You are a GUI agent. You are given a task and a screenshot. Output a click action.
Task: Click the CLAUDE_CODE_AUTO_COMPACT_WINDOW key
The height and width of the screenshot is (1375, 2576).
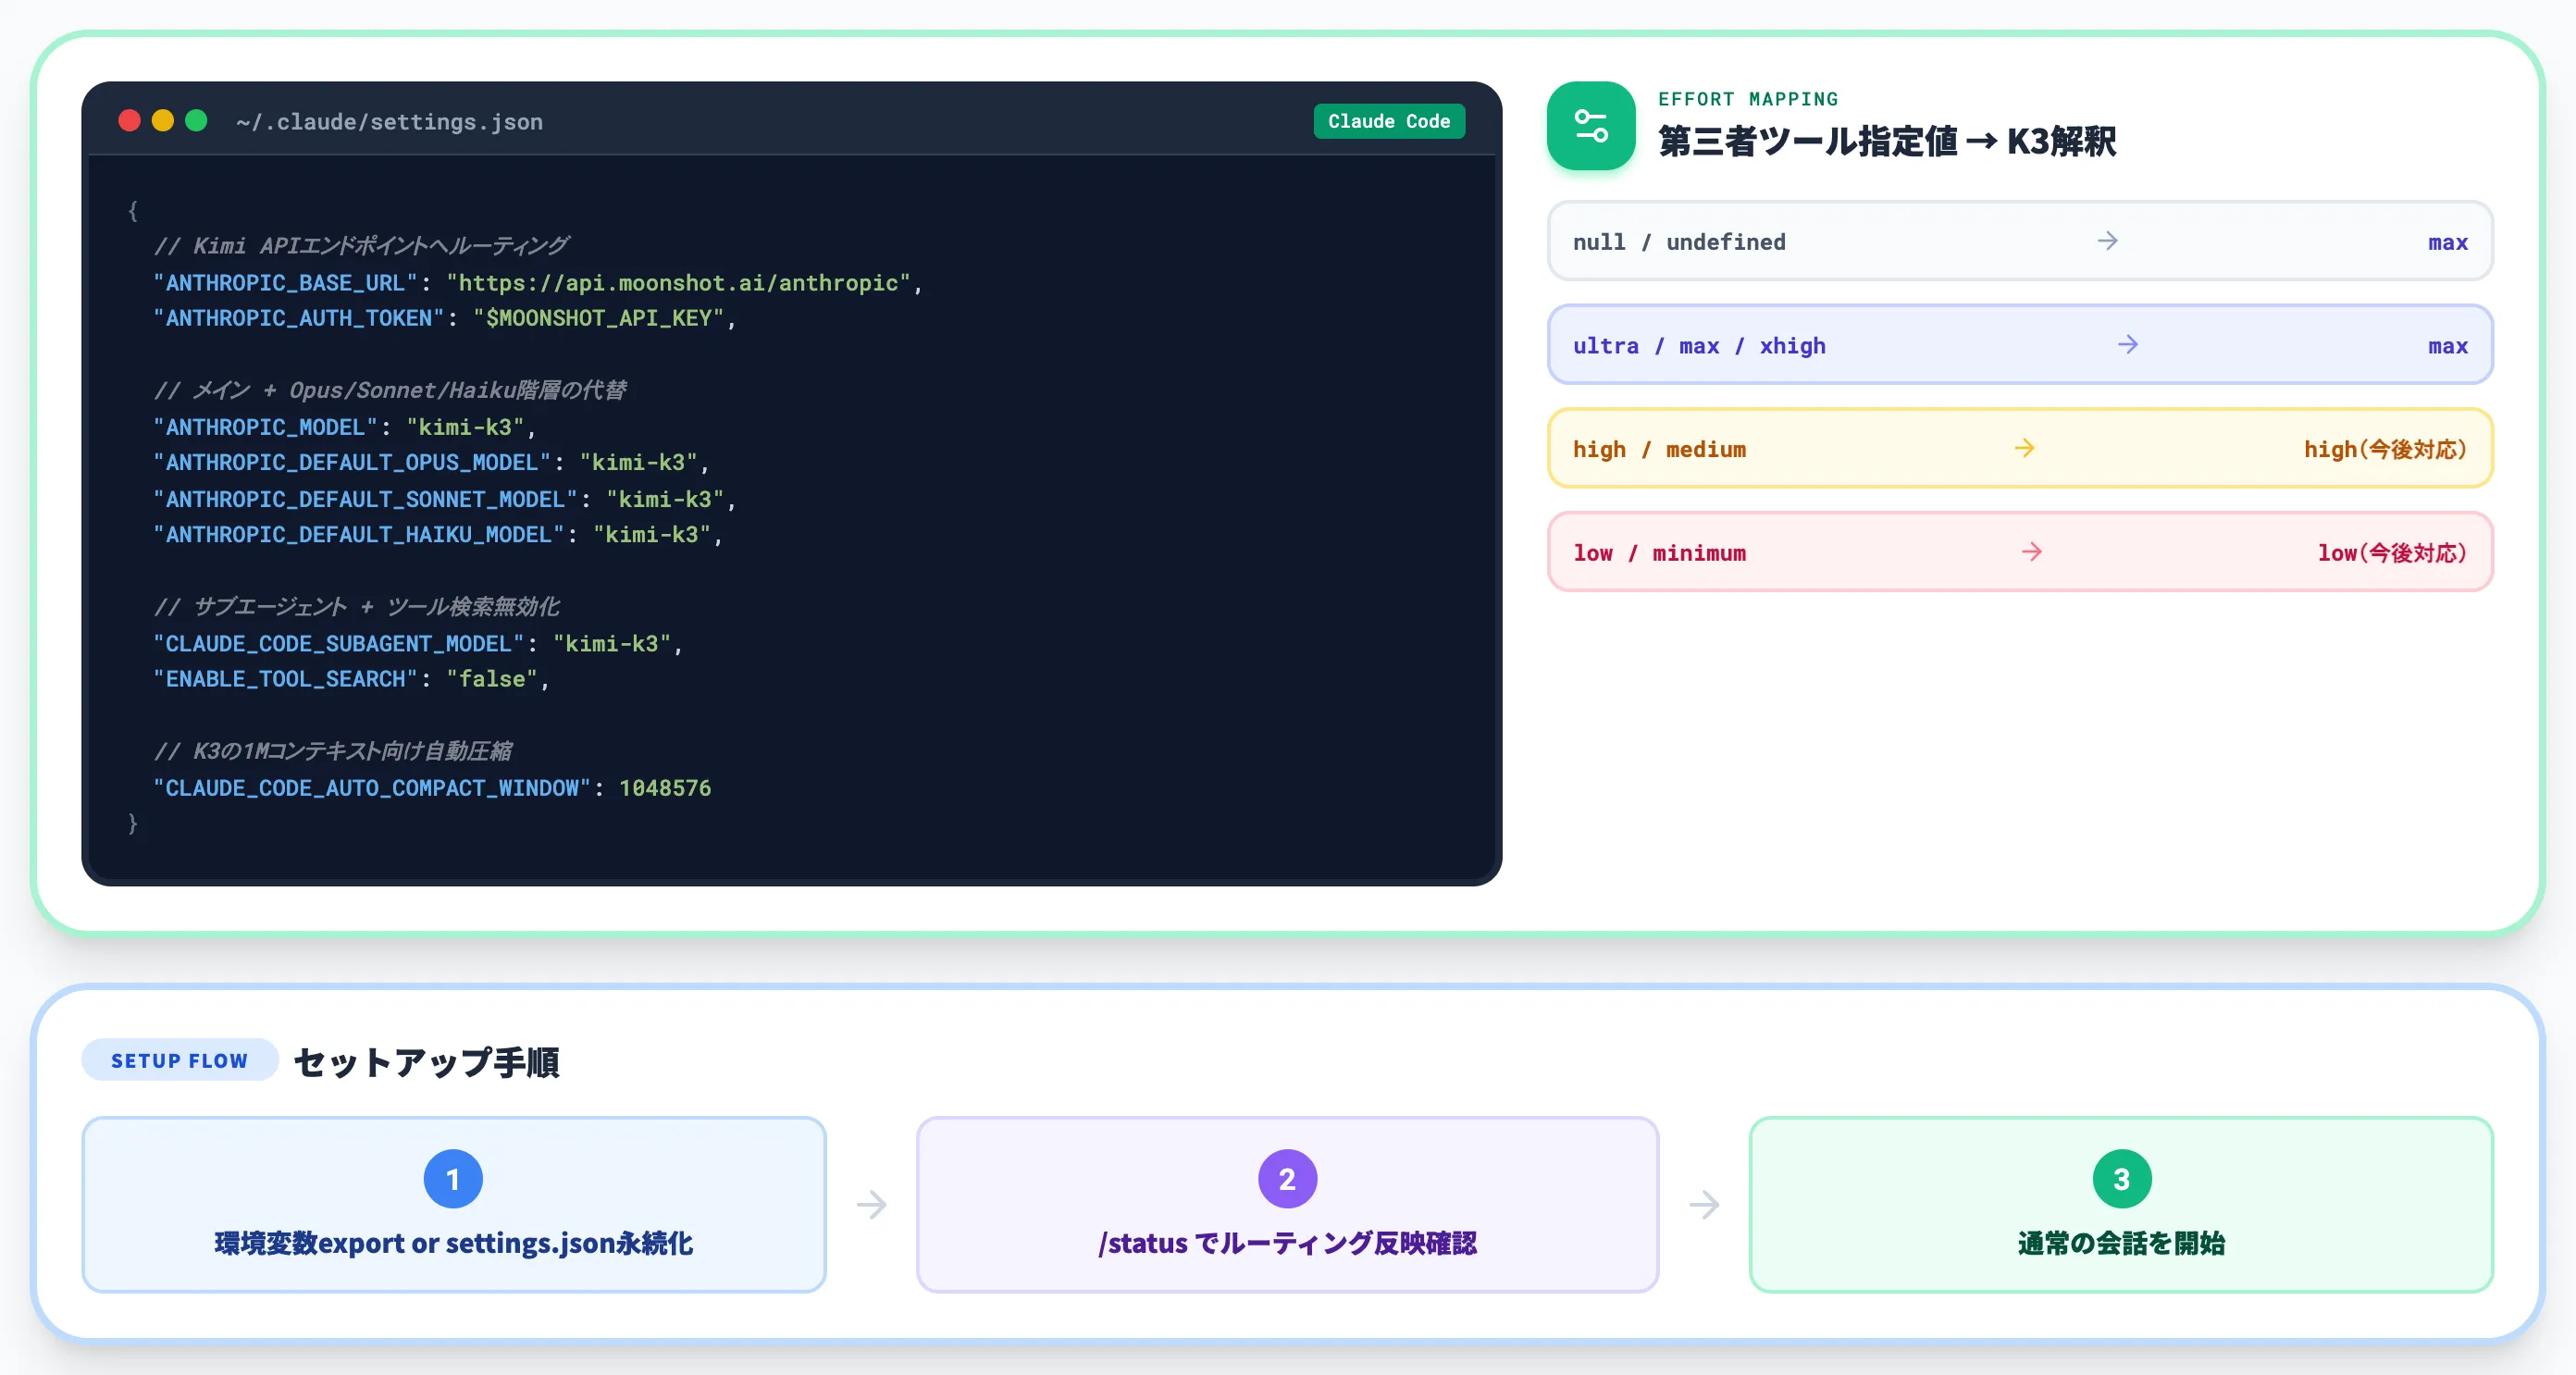[372, 788]
